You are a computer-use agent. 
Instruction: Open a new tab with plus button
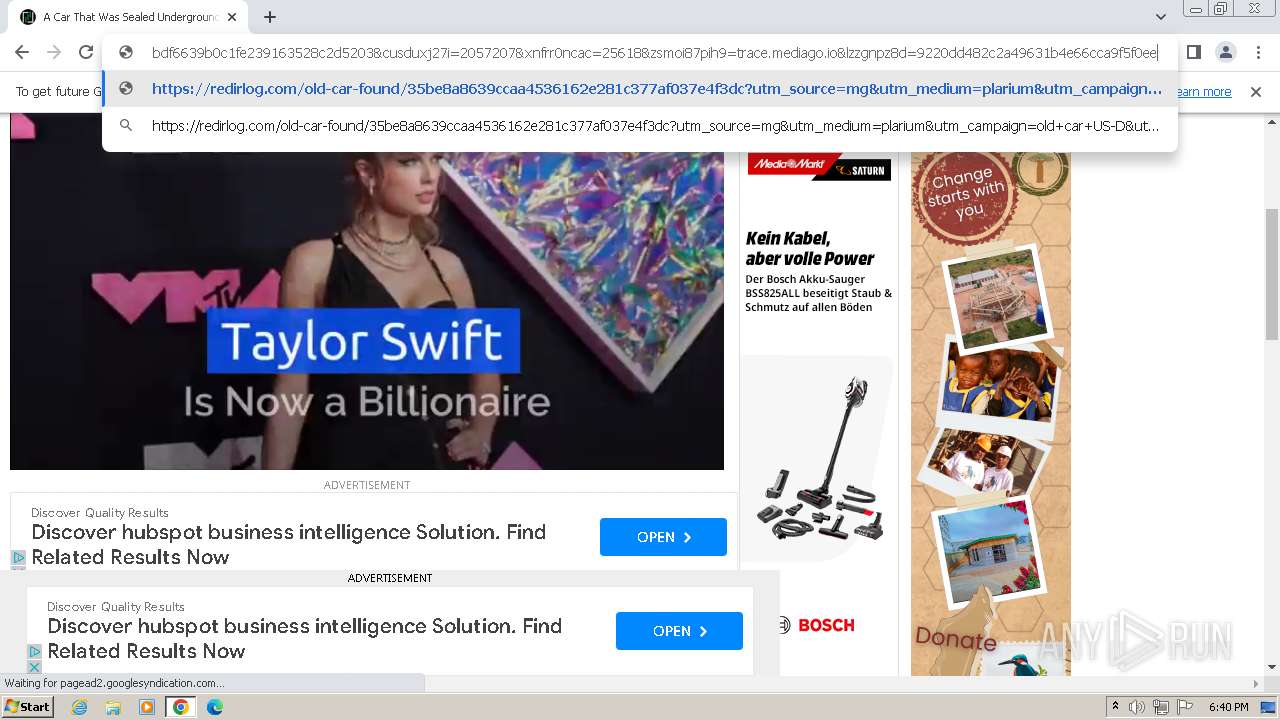click(x=270, y=17)
